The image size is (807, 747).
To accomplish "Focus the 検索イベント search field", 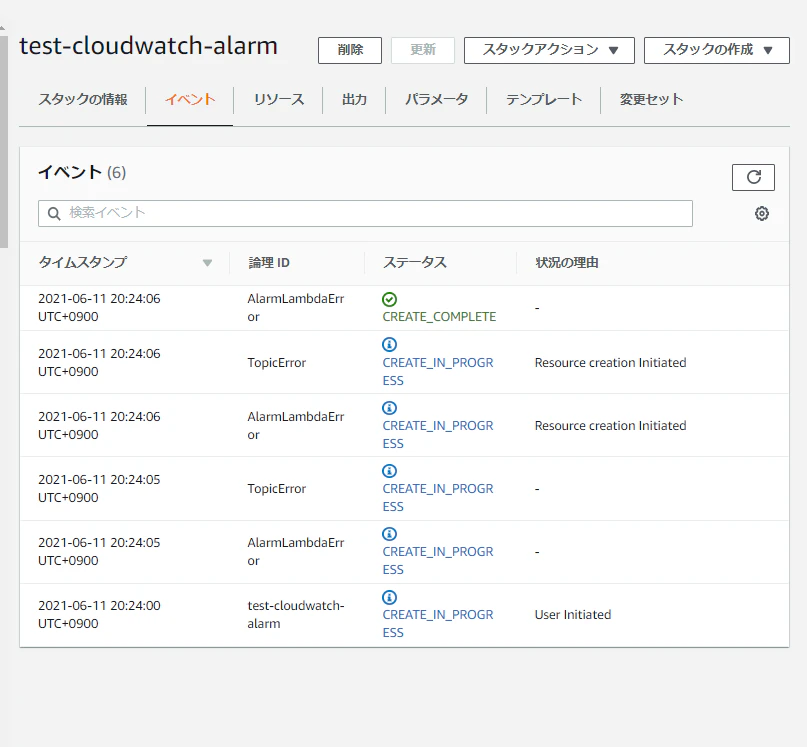I will pyautogui.click(x=365, y=214).
